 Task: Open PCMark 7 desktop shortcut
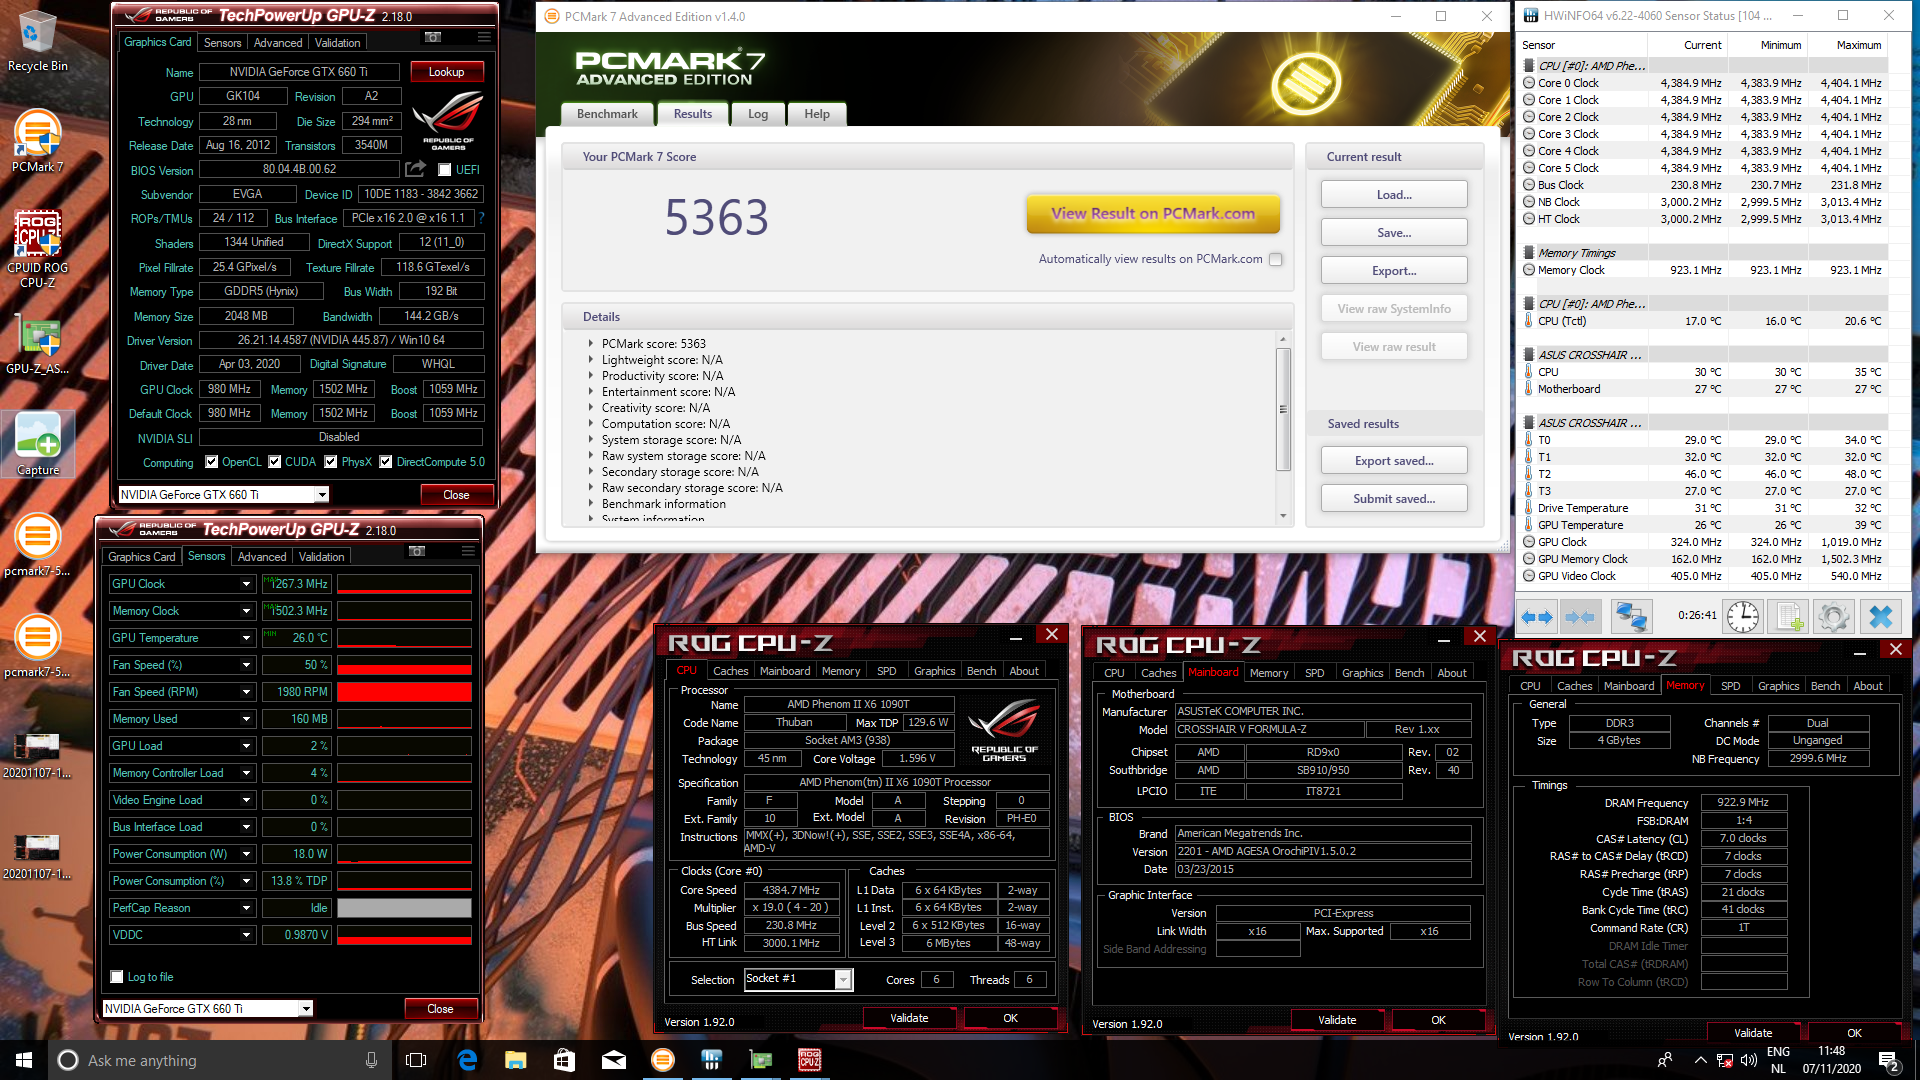(x=38, y=141)
